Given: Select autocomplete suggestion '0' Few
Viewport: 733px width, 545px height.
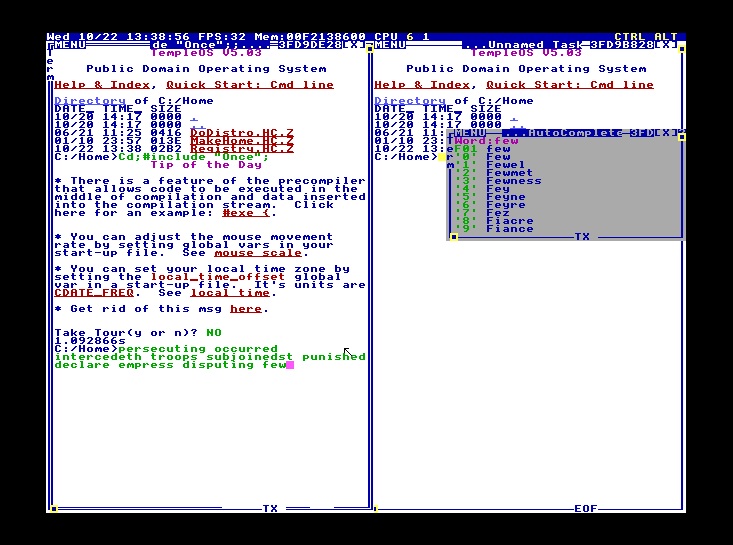Looking at the screenshot, I should pos(482,157).
